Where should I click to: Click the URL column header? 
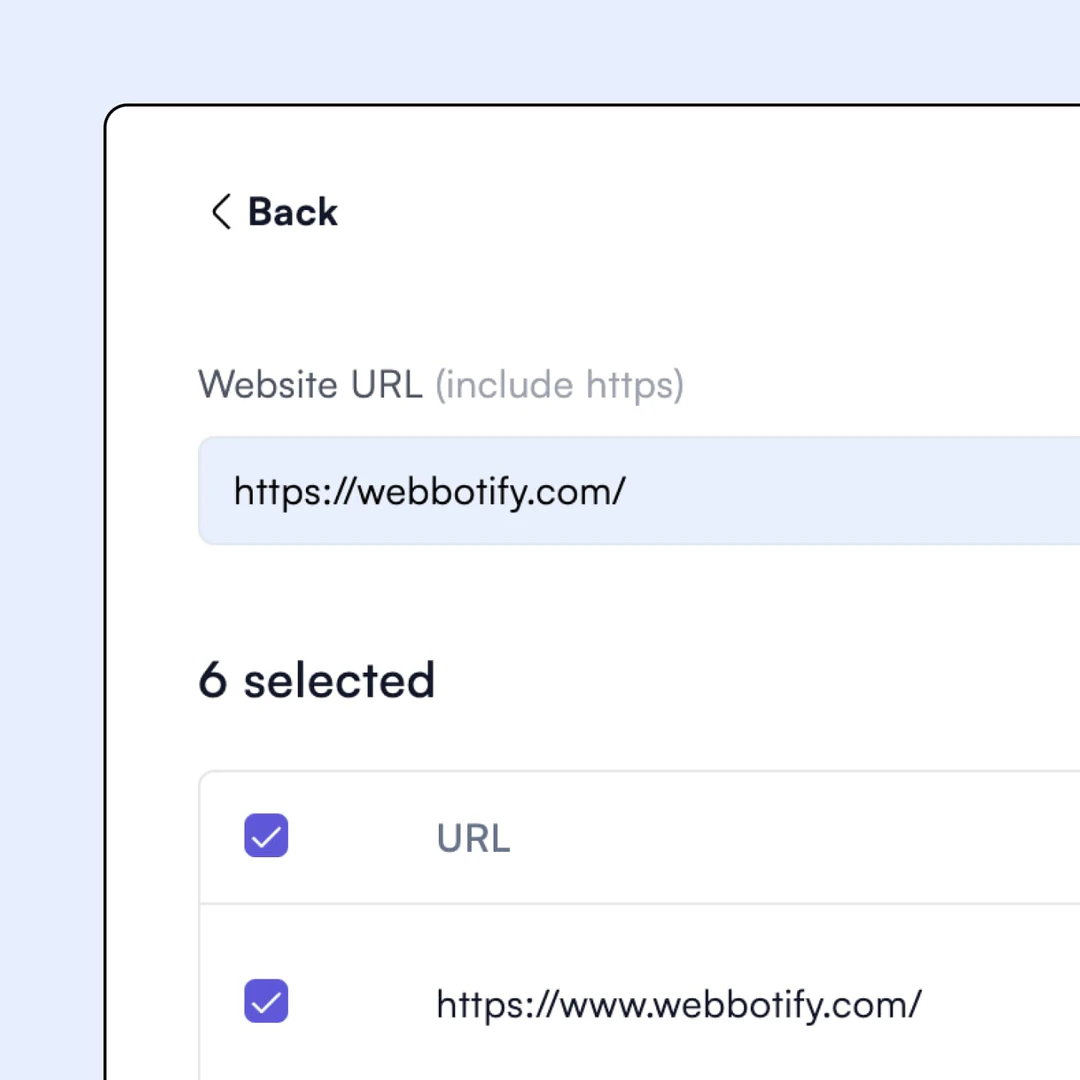pyautogui.click(x=473, y=839)
